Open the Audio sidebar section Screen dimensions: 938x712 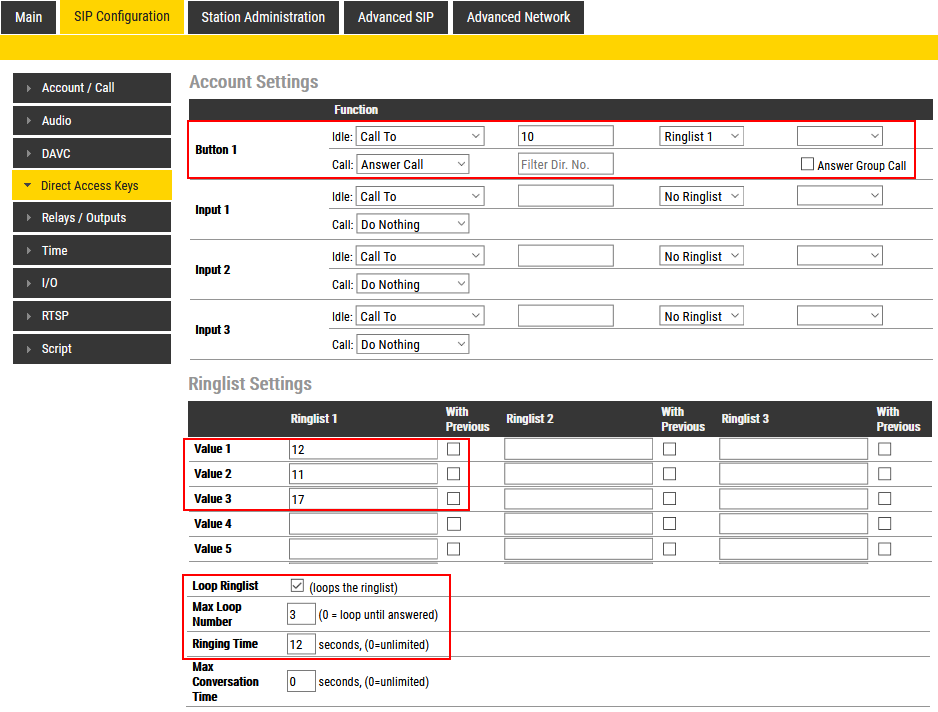pos(92,121)
